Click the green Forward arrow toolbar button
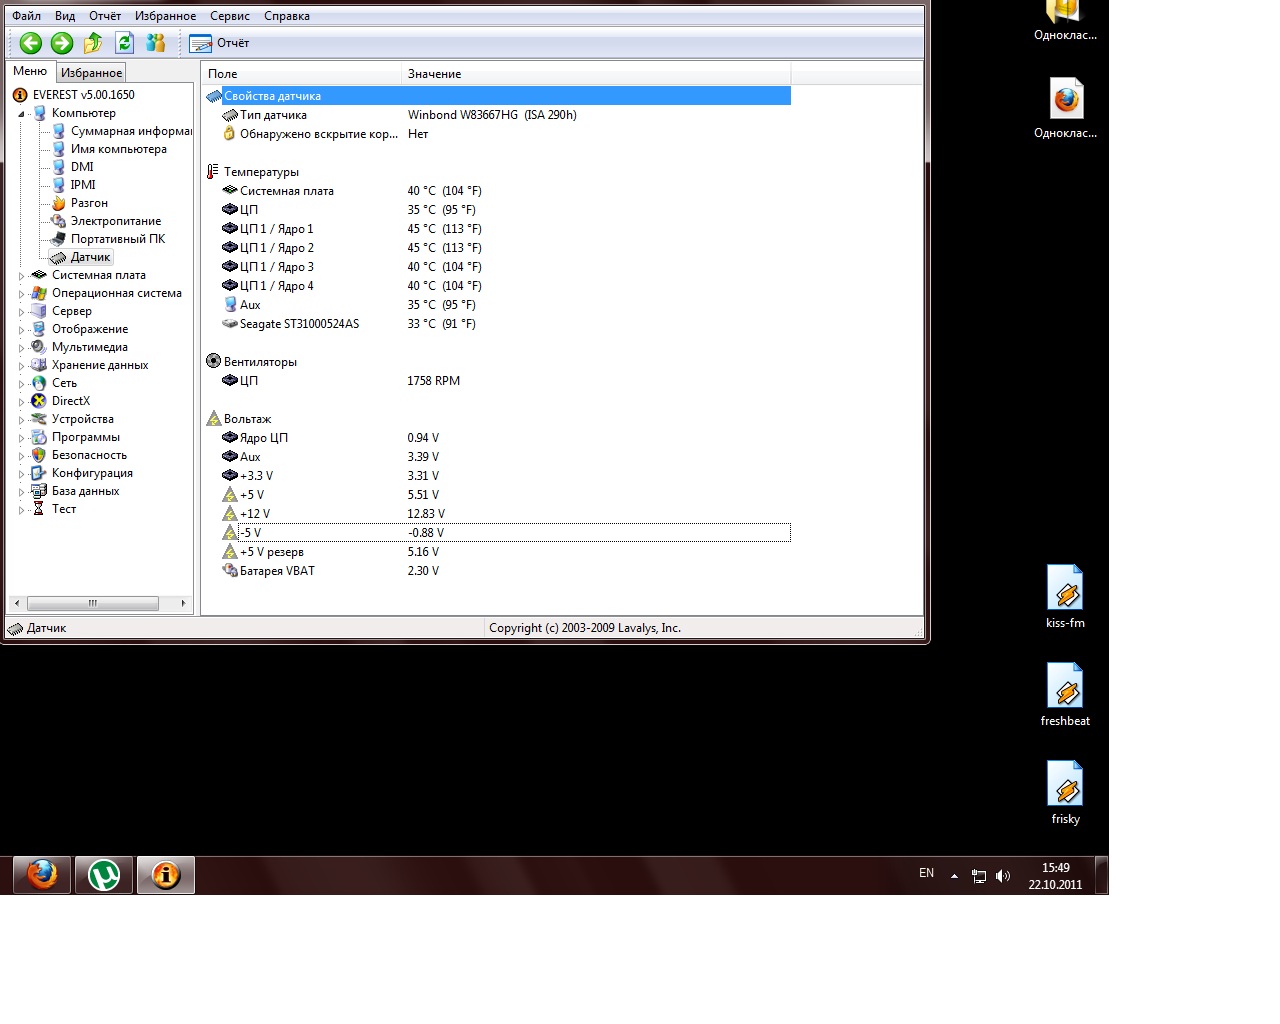 [x=62, y=43]
